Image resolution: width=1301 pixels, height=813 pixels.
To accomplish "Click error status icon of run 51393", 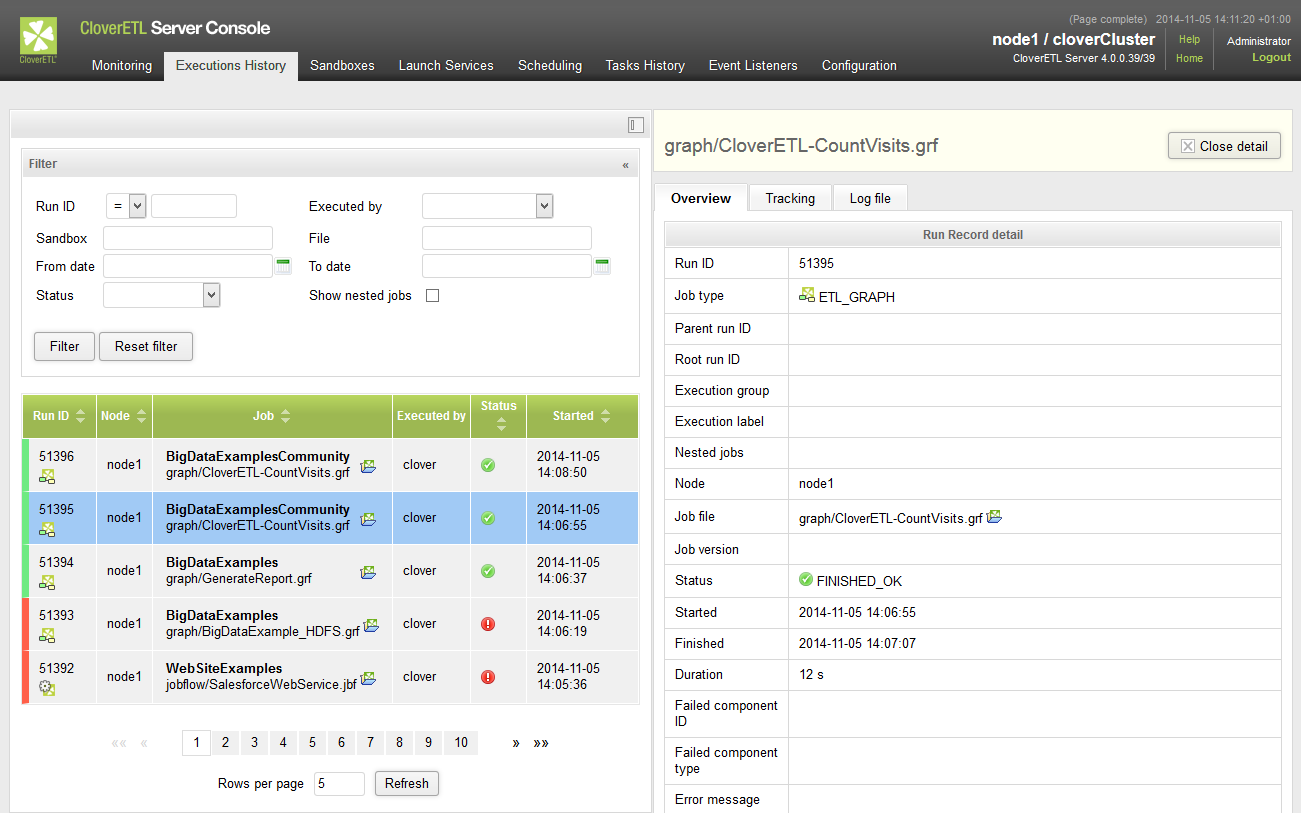I will pos(488,624).
